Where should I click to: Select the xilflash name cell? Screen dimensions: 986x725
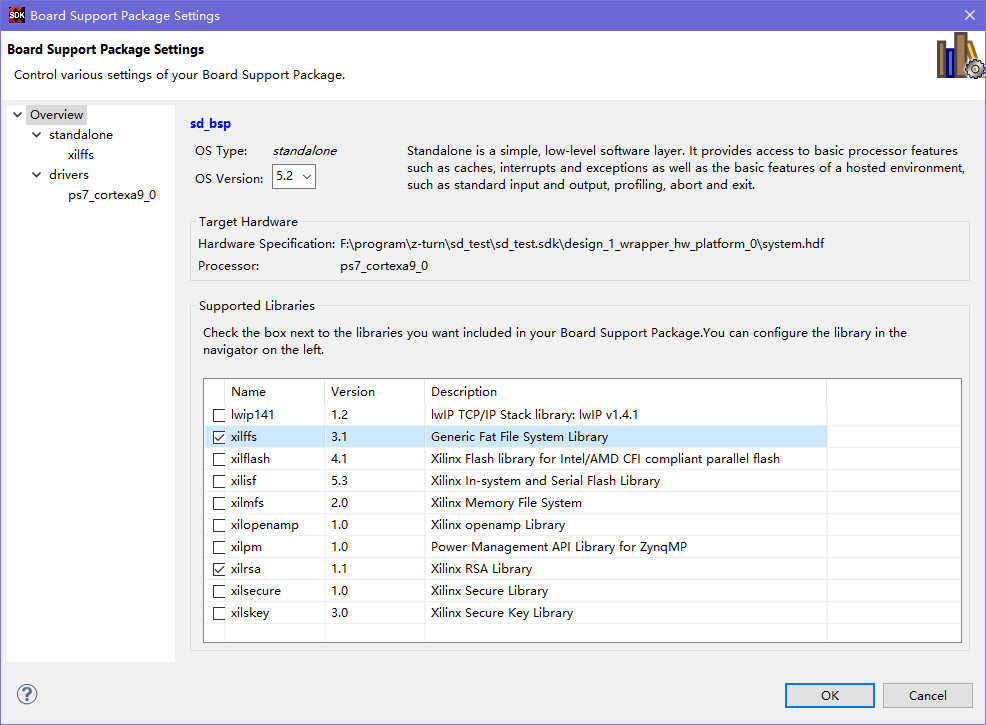point(250,459)
